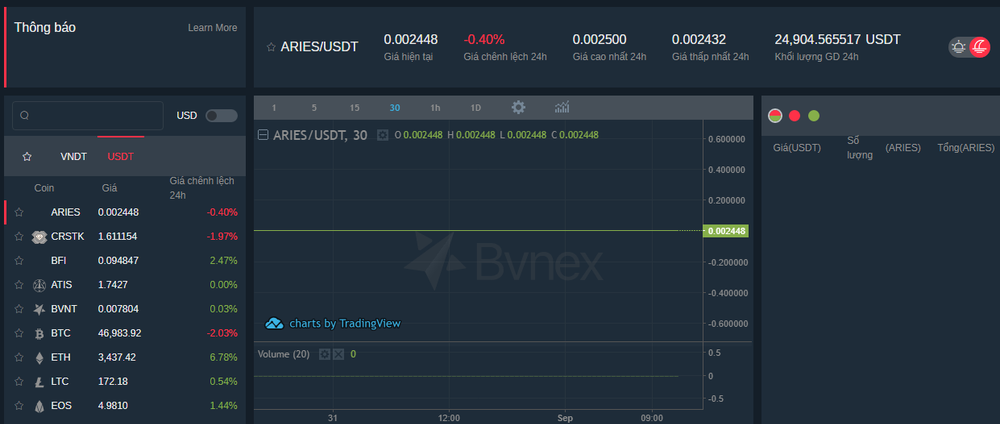The image size is (1000, 424).
Task: Click the EOS logo icon
Action: tap(40, 406)
